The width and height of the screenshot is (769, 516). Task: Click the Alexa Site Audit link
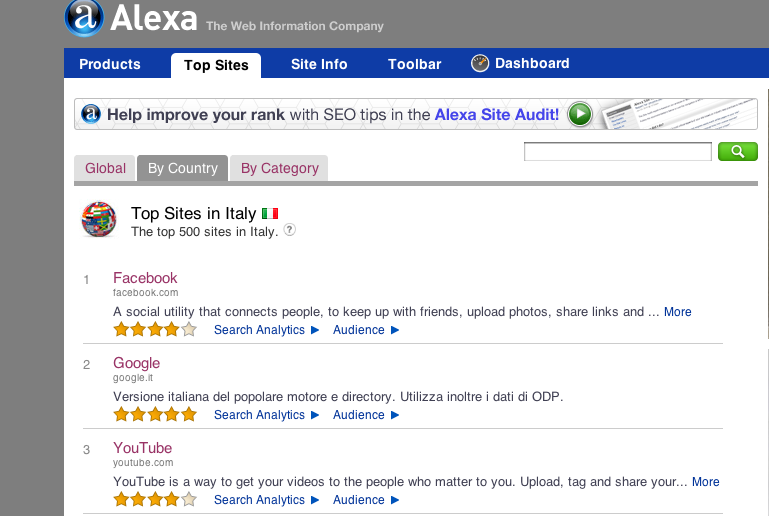click(496, 115)
